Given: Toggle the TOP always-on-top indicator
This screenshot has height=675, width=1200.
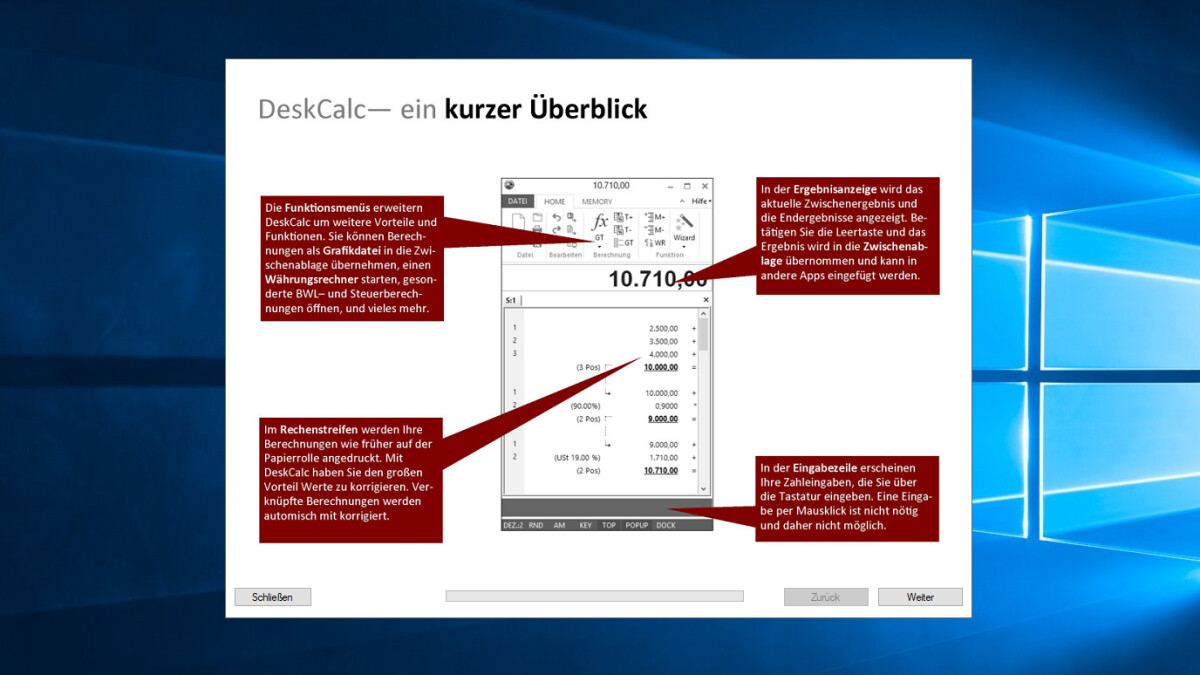Looking at the screenshot, I should 608,525.
